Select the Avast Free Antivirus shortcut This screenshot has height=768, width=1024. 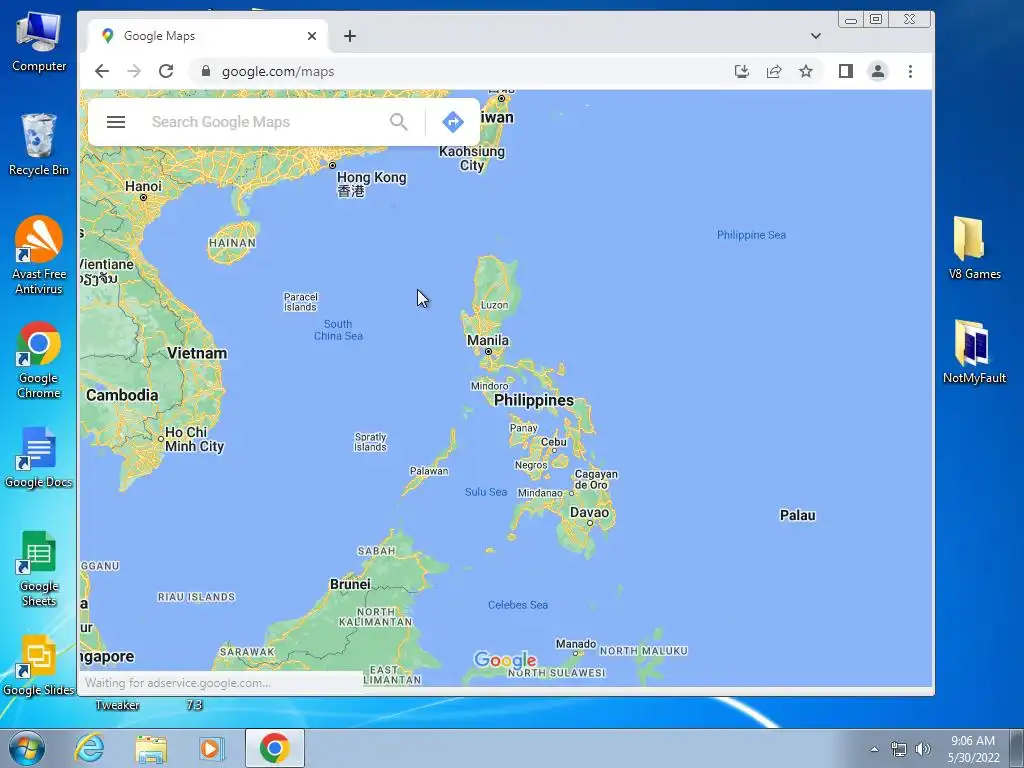(x=39, y=255)
